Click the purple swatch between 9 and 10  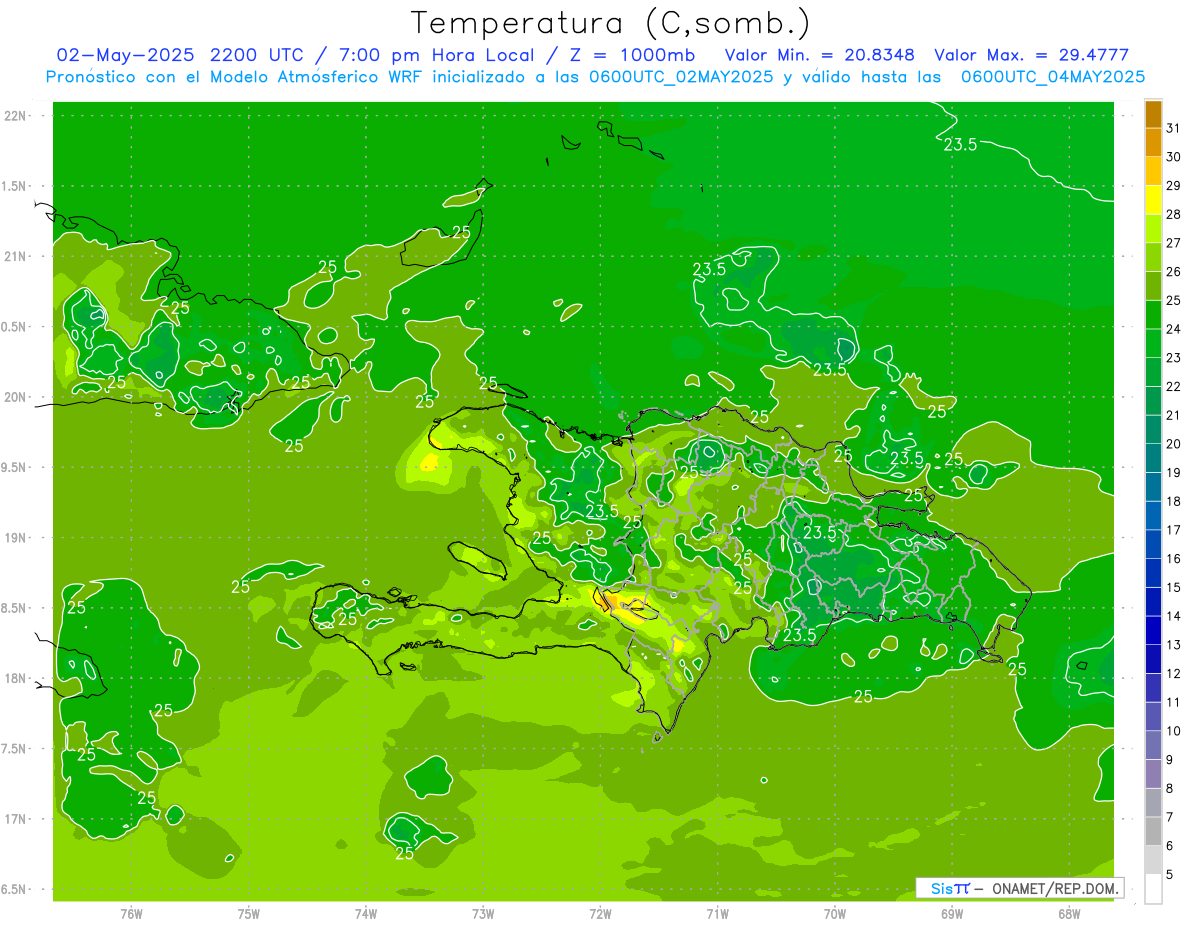(1153, 745)
